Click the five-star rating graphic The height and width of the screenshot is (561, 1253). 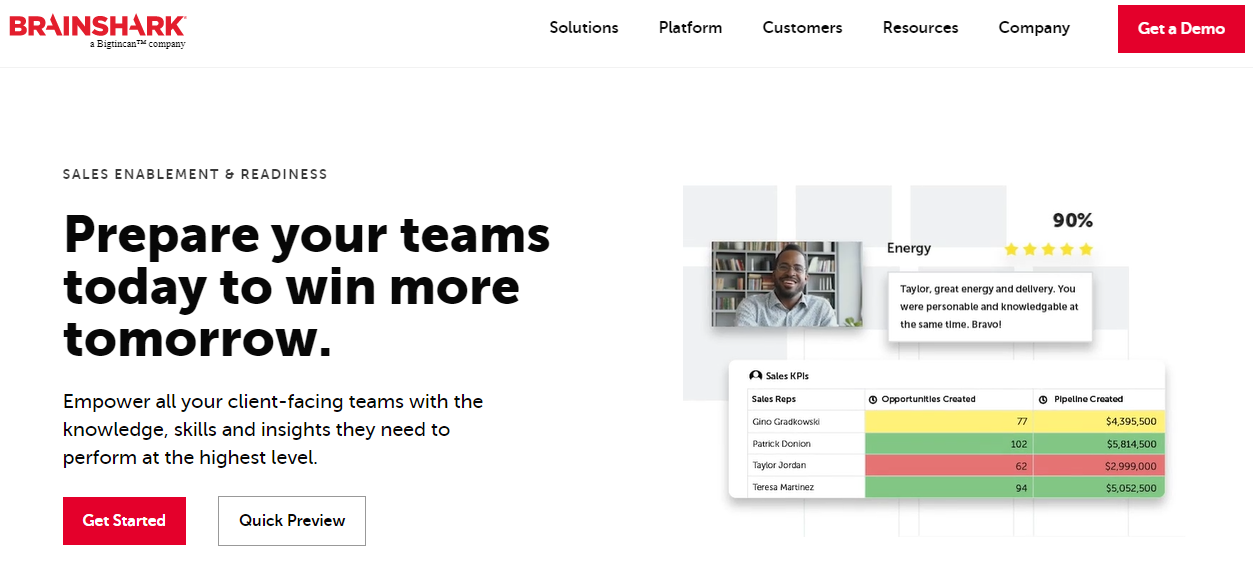(1048, 249)
